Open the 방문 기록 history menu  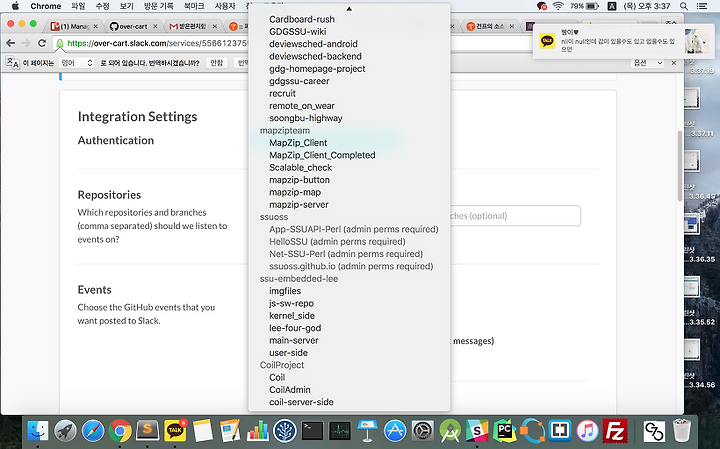(158, 6)
